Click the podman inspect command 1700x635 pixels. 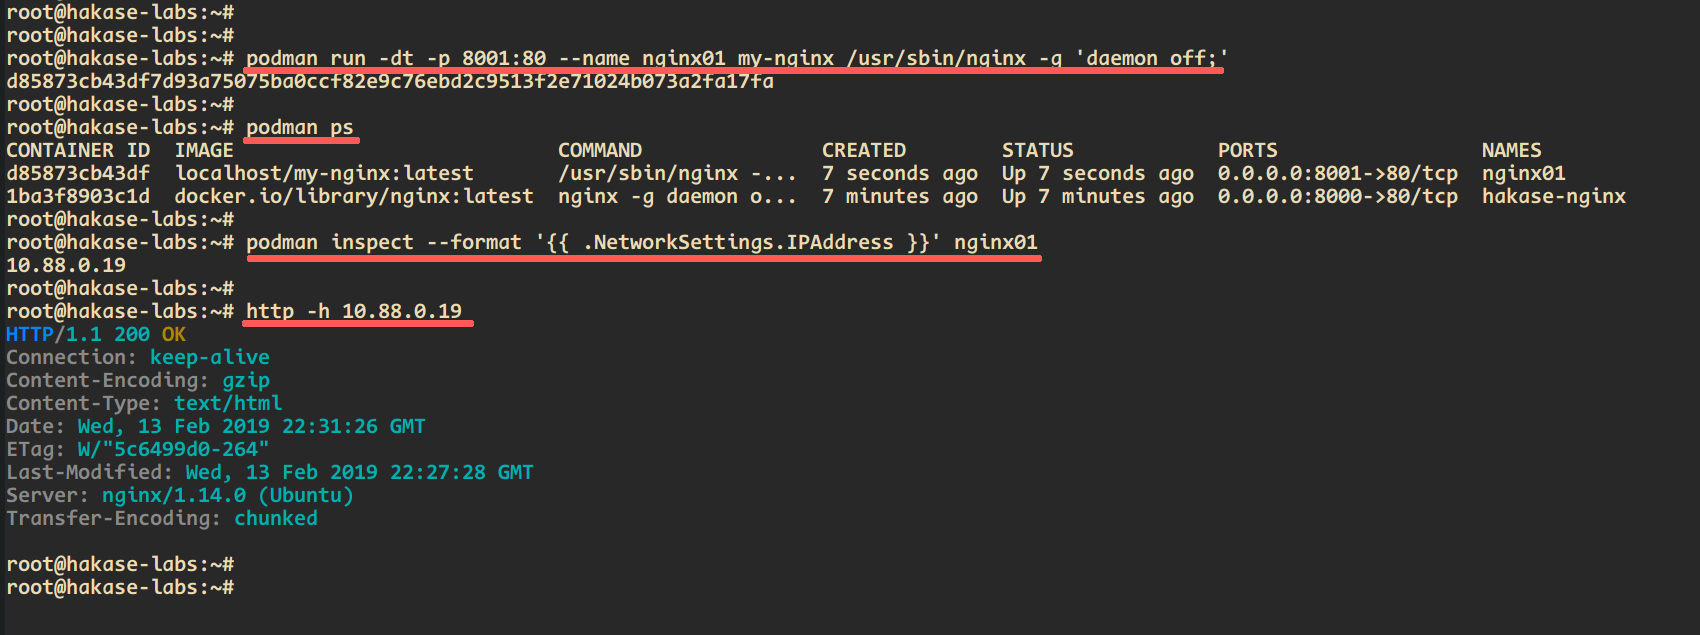642,242
